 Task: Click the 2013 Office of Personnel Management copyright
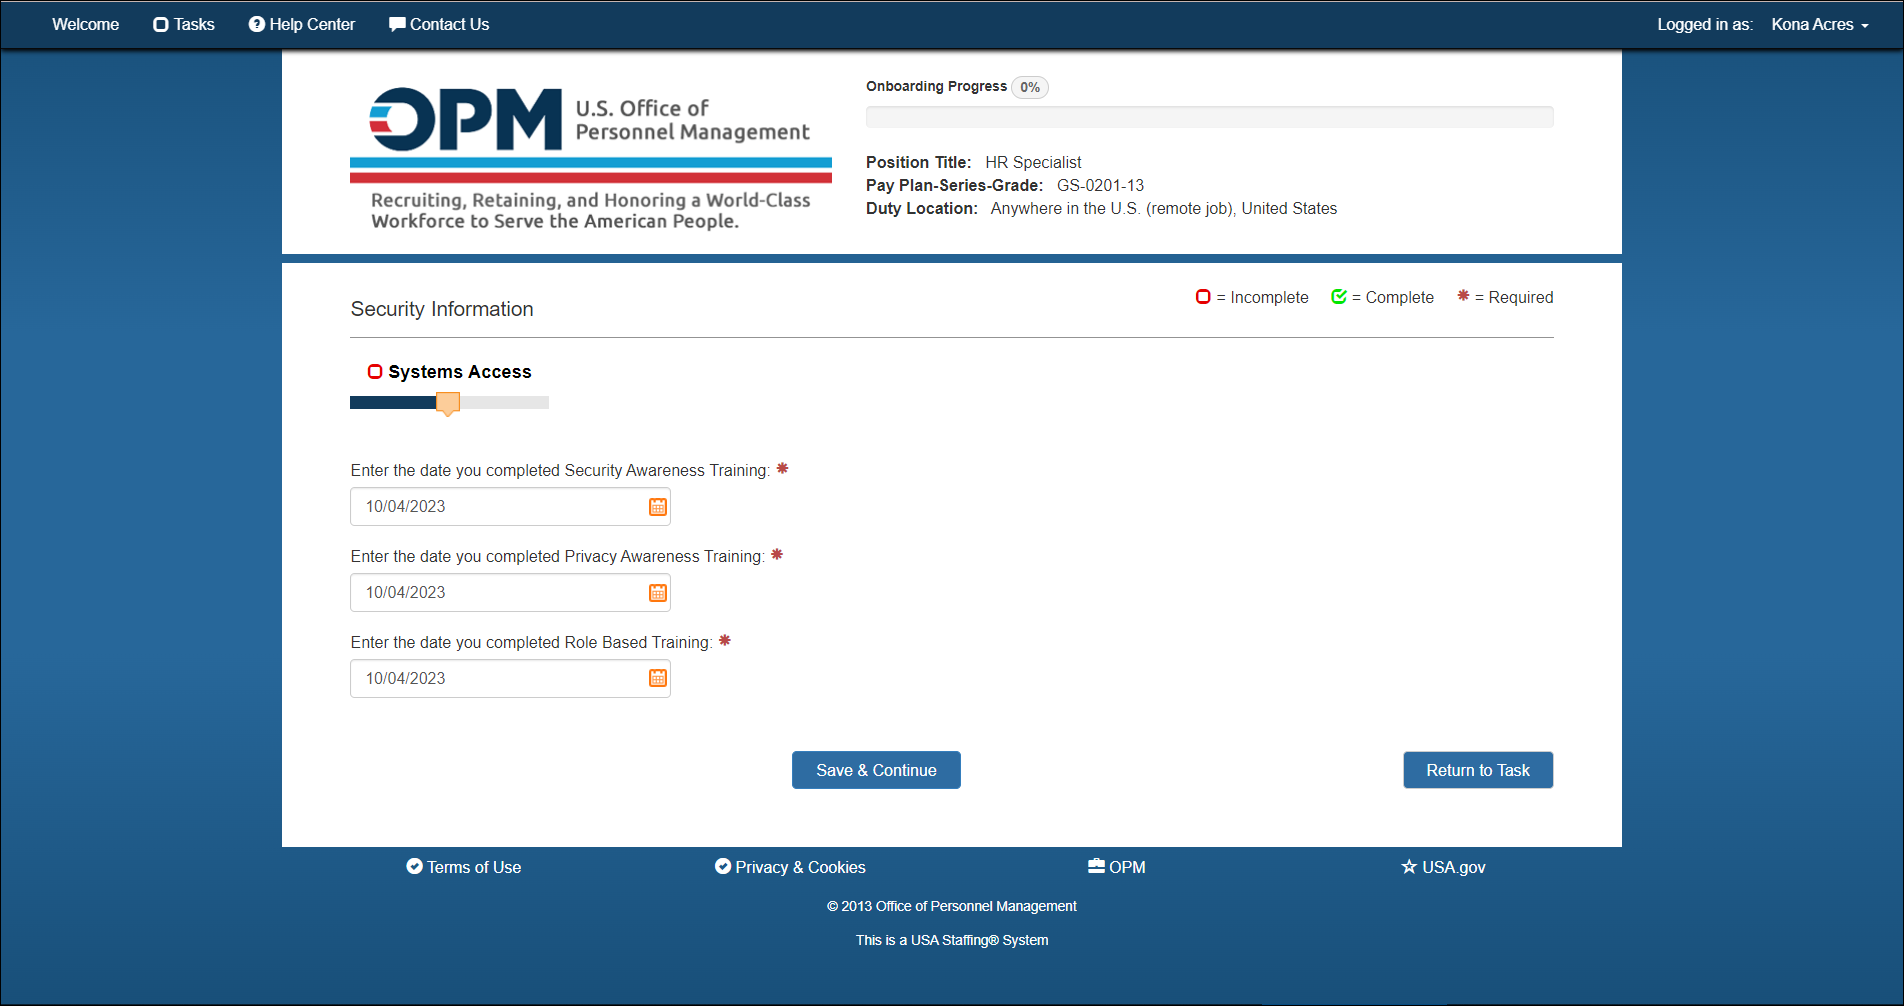(952, 906)
